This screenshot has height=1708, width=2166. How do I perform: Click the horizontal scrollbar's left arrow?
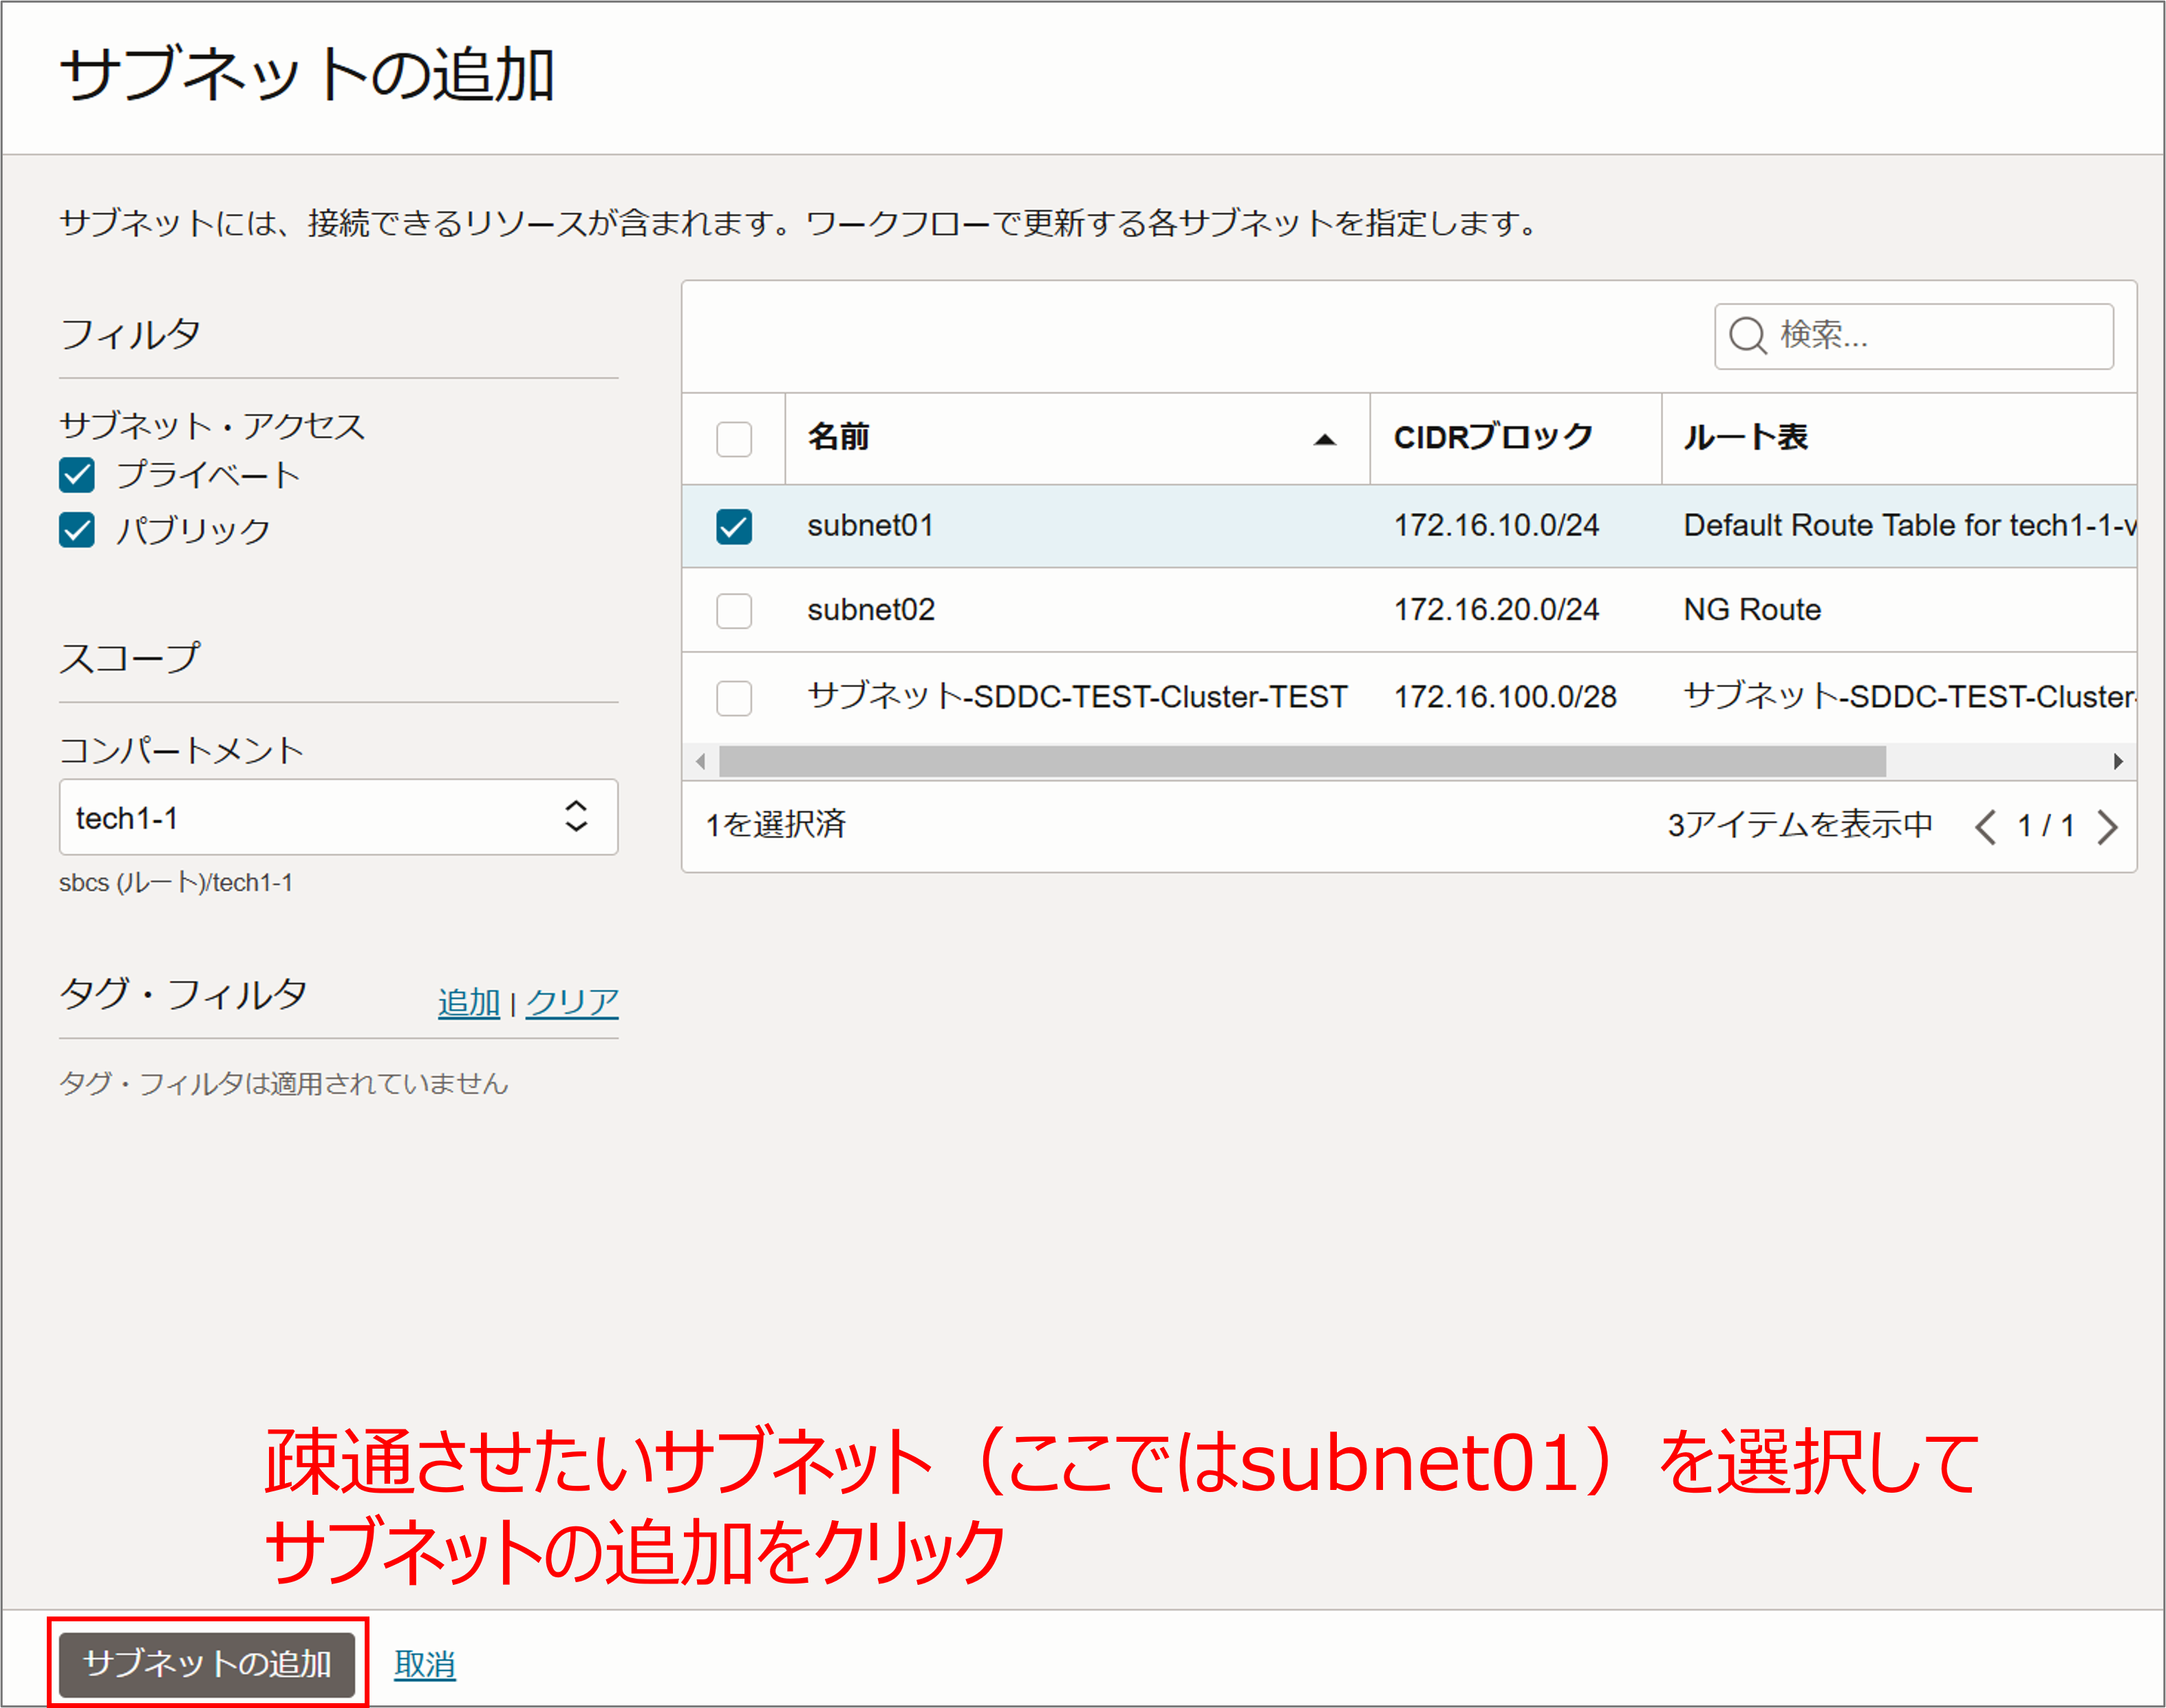coord(701,762)
